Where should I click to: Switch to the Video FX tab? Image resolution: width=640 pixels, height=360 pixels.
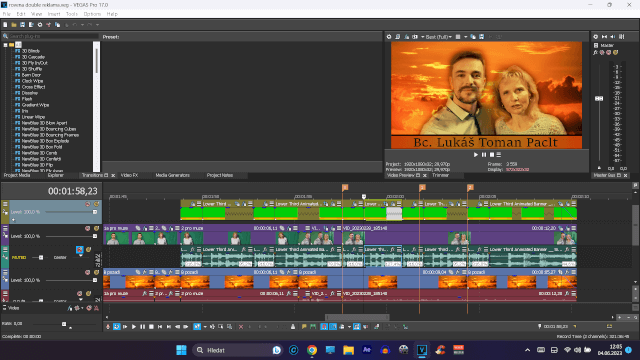click(x=129, y=175)
